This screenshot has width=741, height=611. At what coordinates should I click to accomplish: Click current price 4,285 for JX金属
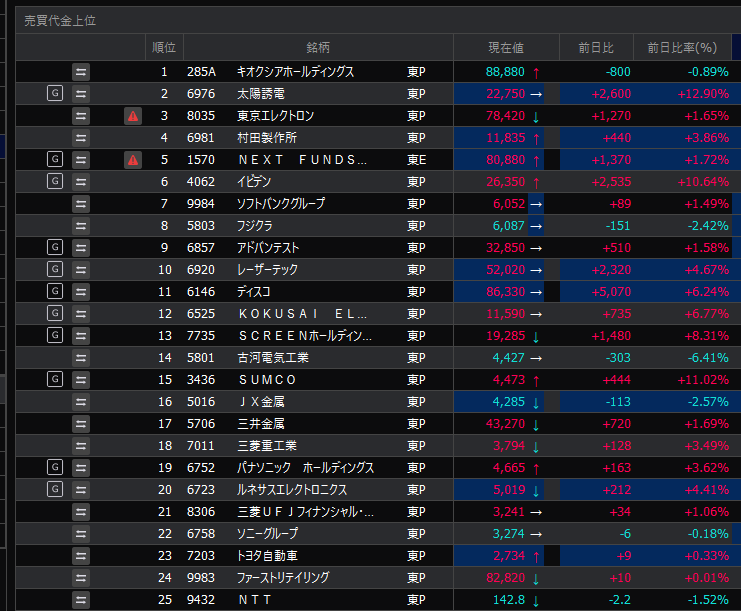click(508, 402)
